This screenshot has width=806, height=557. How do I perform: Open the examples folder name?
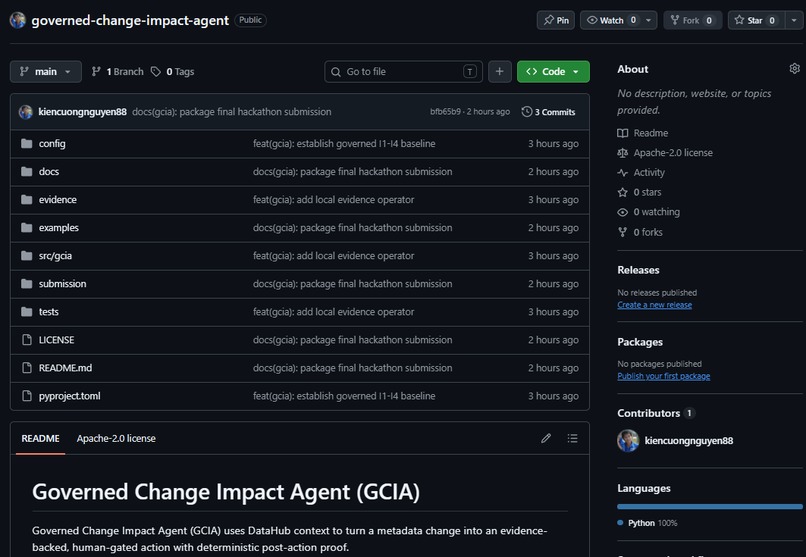tap(59, 227)
